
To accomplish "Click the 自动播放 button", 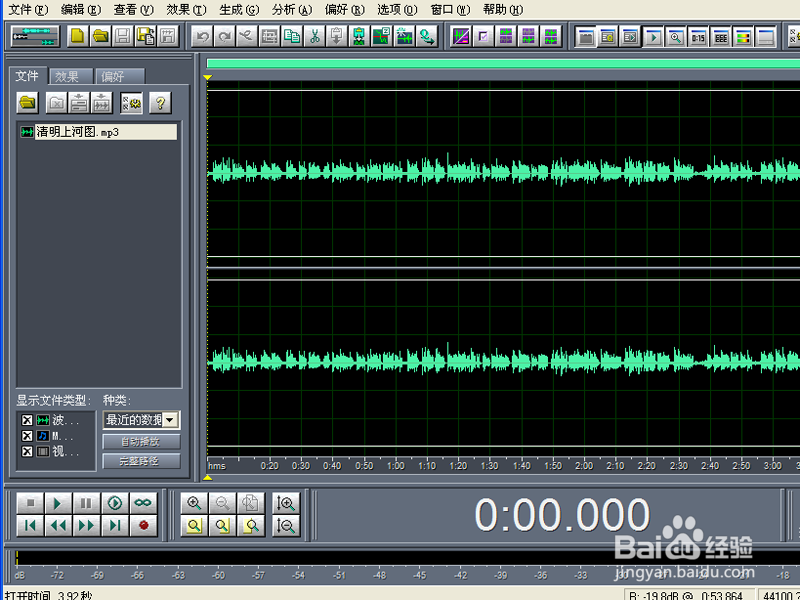I will [x=141, y=442].
